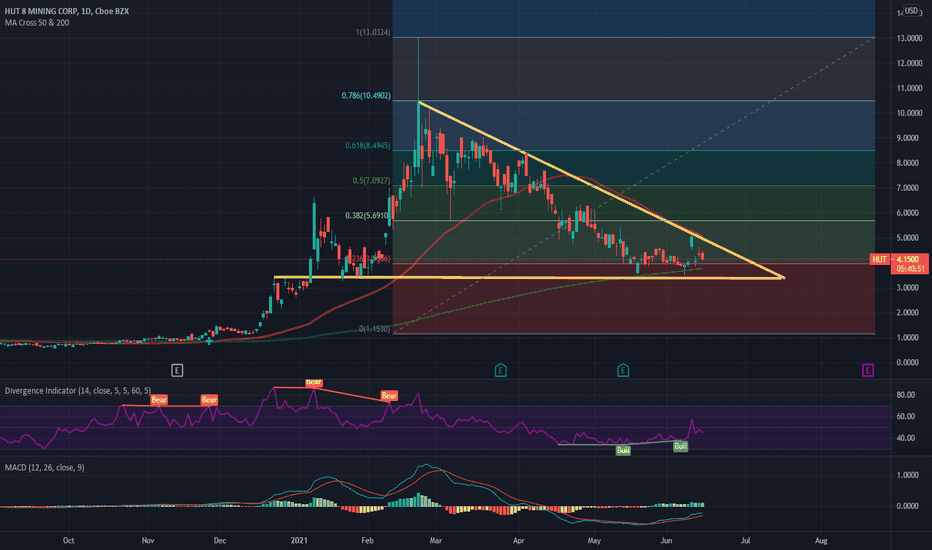
Task: Select the 0.382(5.6910) Fibonacci label
Action: [x=367, y=215]
